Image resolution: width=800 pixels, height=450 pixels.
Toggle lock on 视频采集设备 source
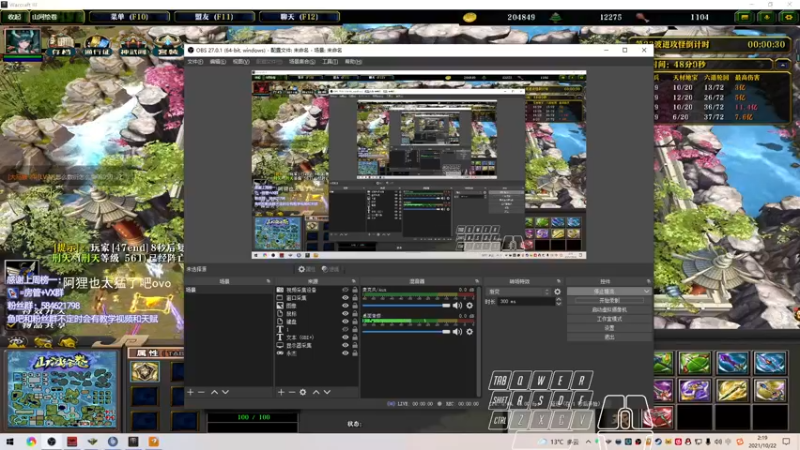click(x=355, y=290)
